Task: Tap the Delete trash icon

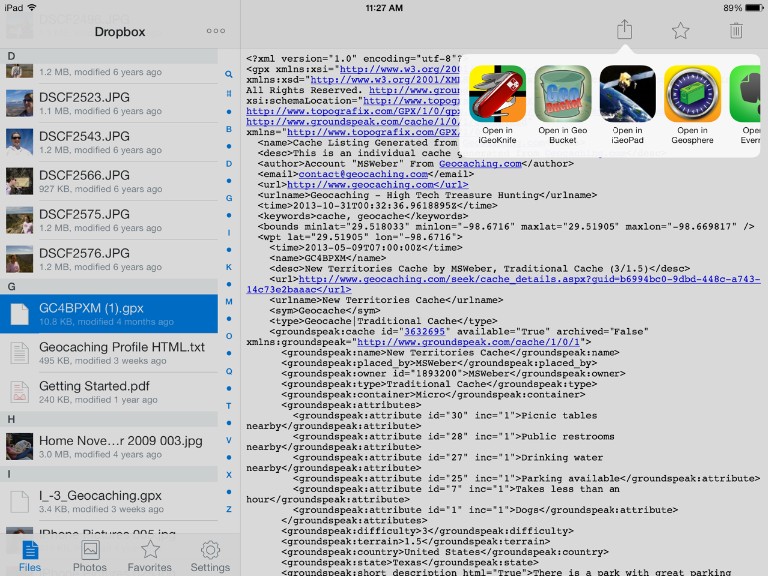Action: coord(736,30)
